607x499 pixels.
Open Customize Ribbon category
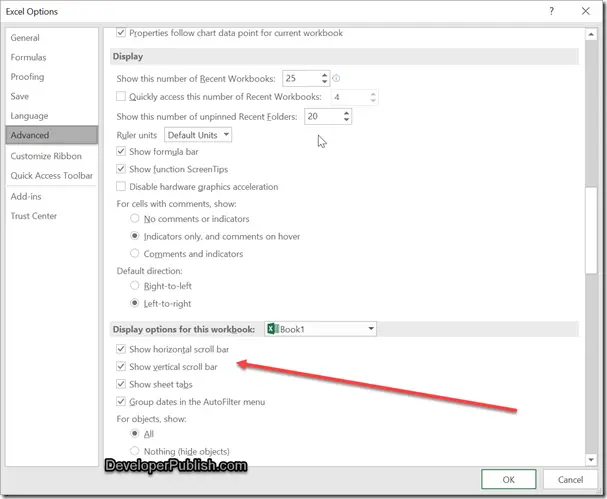coord(51,156)
